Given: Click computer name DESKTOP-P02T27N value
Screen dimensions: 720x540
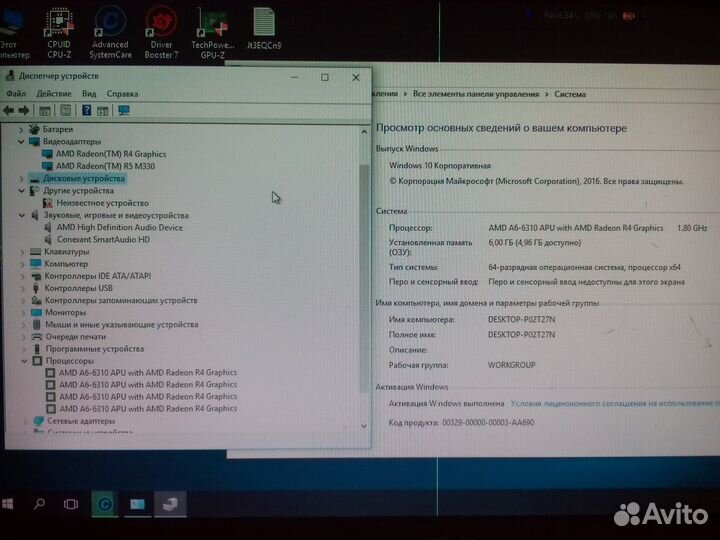Looking at the screenshot, I should 521,319.
